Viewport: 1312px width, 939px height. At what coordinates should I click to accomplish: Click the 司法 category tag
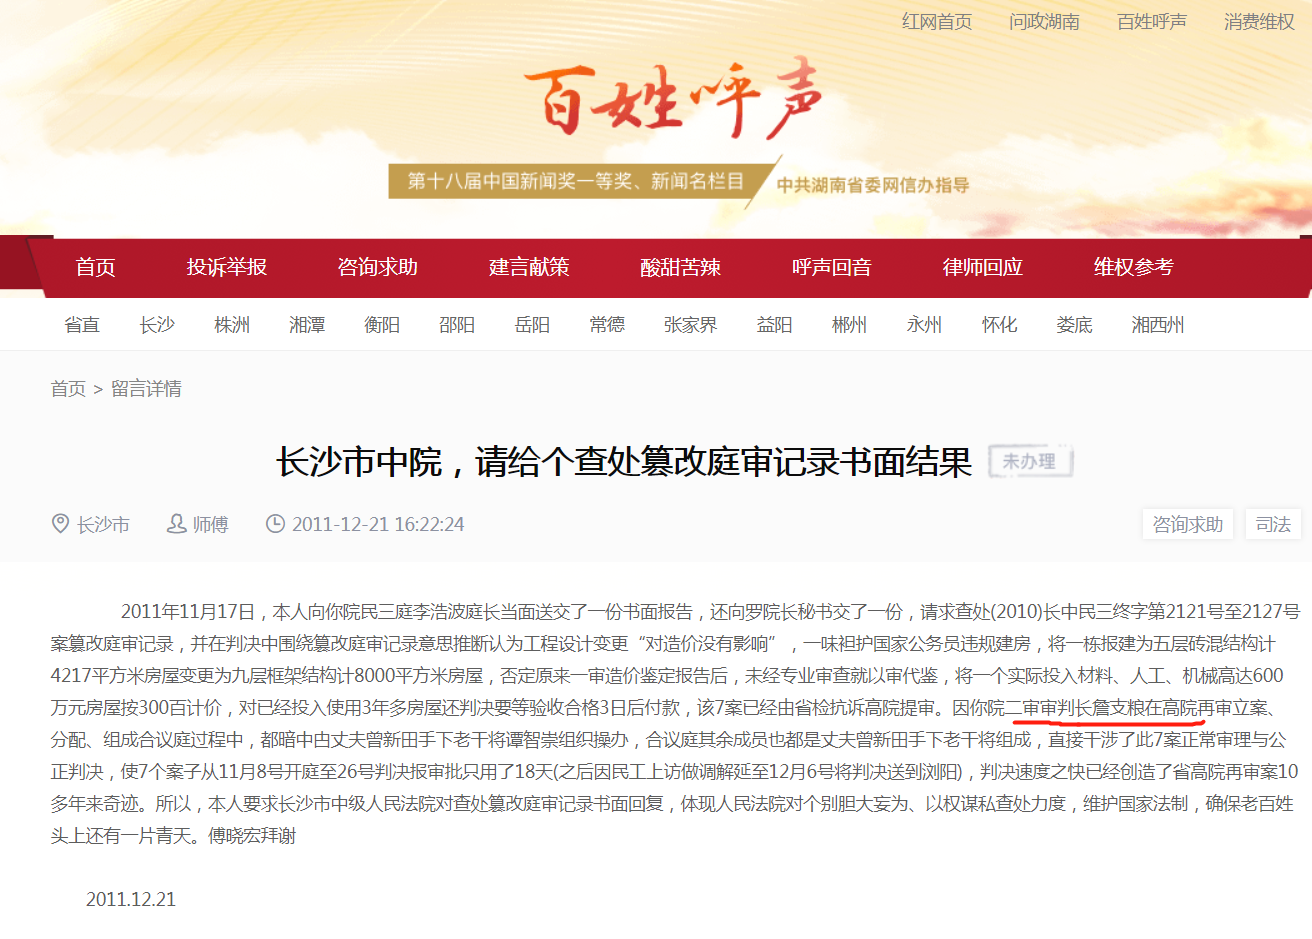pyautogui.click(x=1272, y=525)
